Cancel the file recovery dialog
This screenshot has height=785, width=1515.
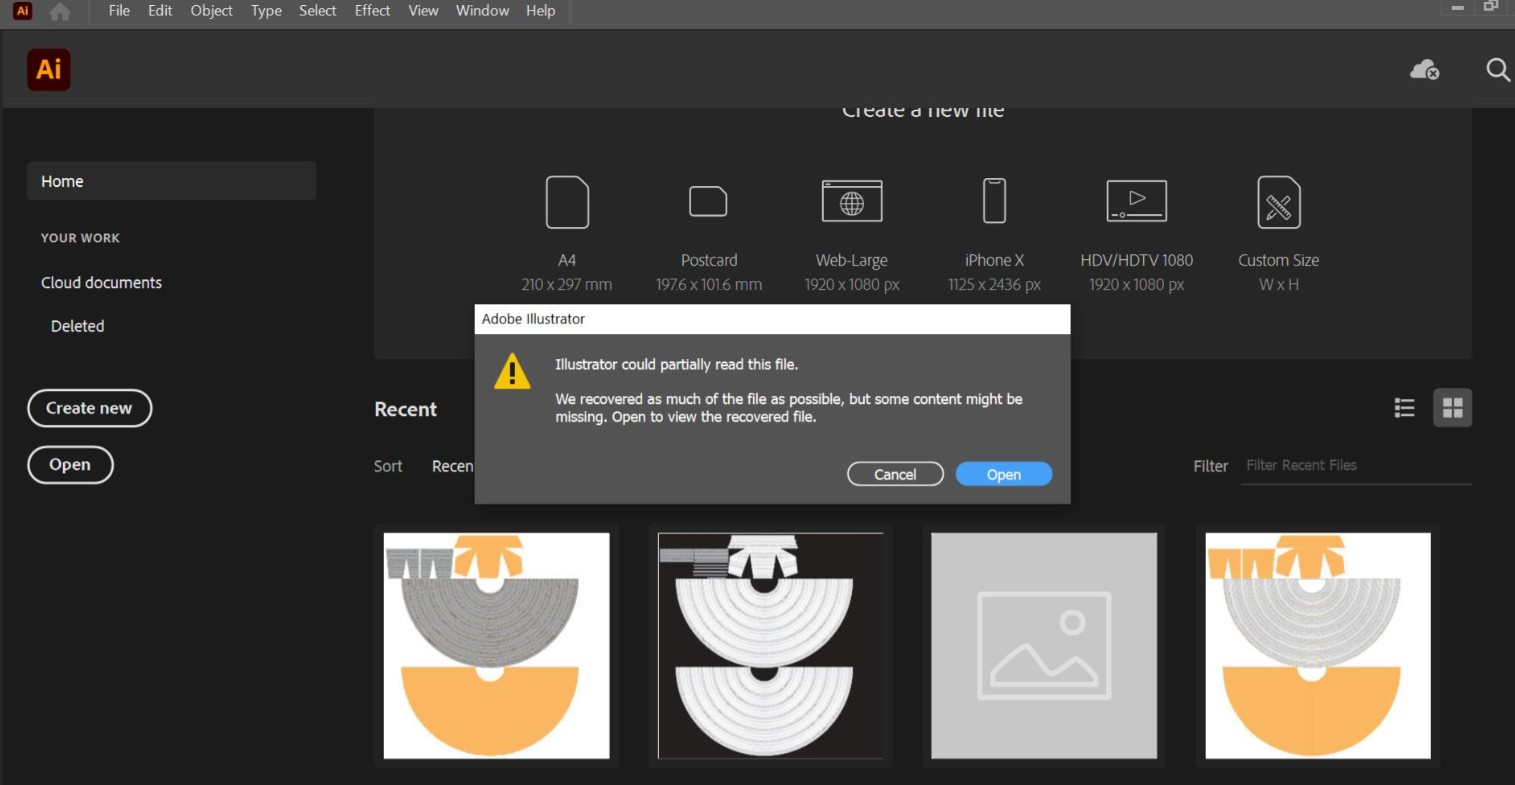pyautogui.click(x=895, y=474)
